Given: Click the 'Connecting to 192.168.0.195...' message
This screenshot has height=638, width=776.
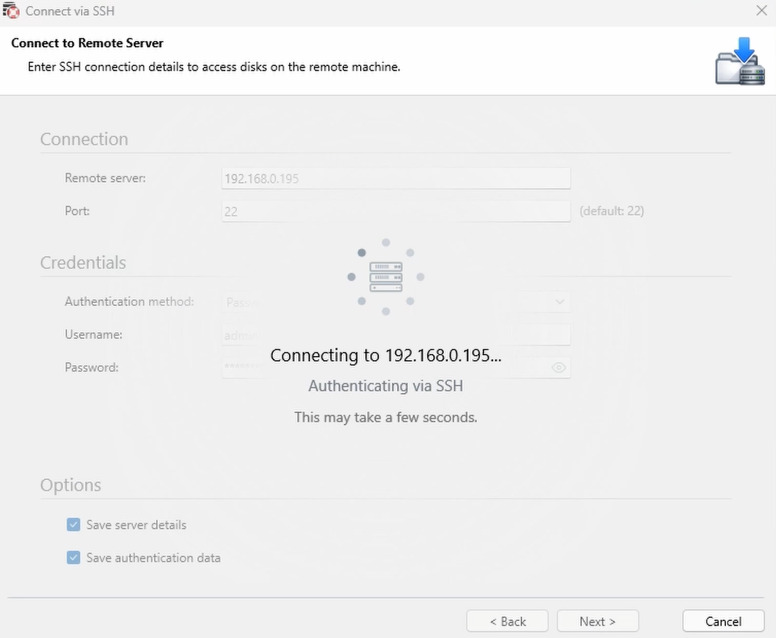Looking at the screenshot, I should 386,355.
